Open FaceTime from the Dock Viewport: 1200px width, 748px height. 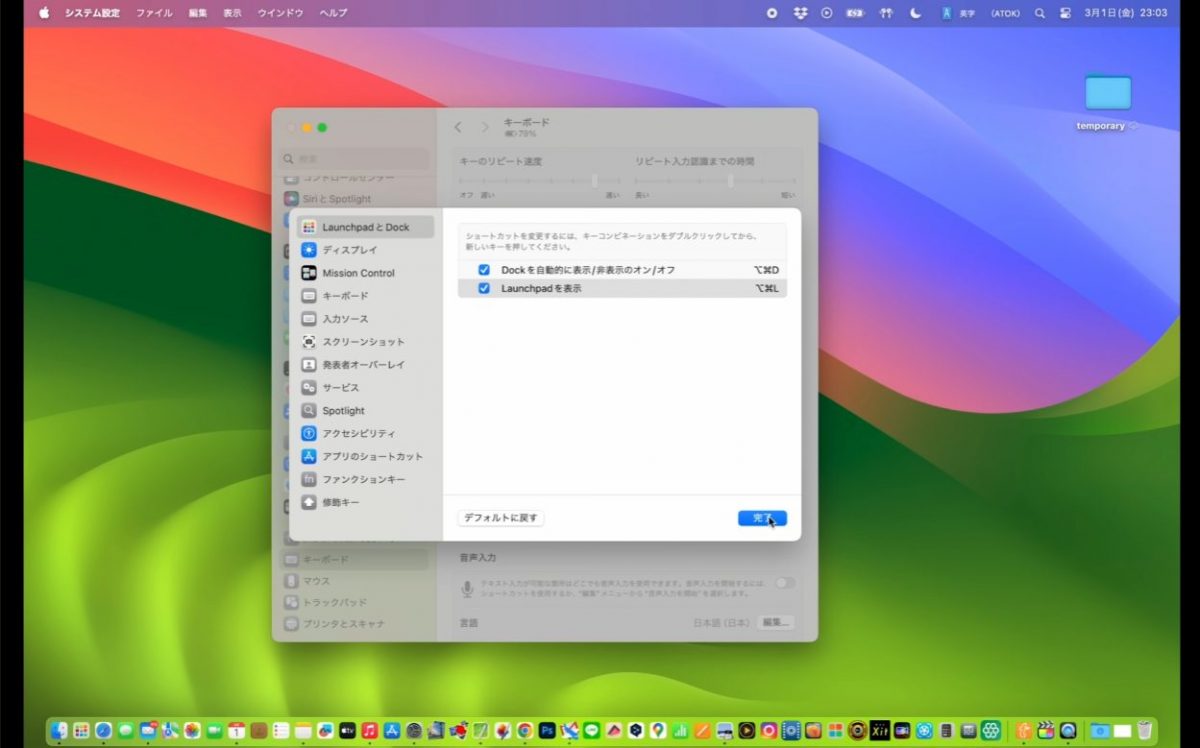[214, 731]
